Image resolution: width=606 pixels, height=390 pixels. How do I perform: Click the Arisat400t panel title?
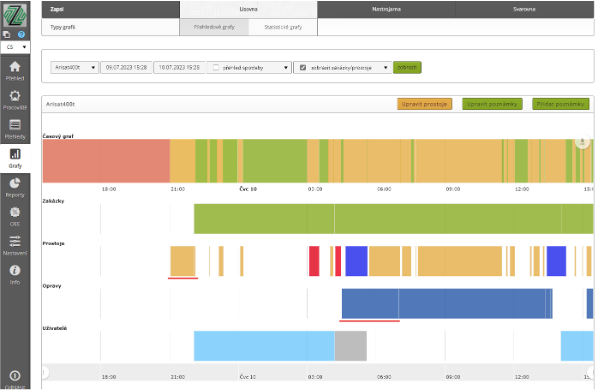[x=60, y=104]
